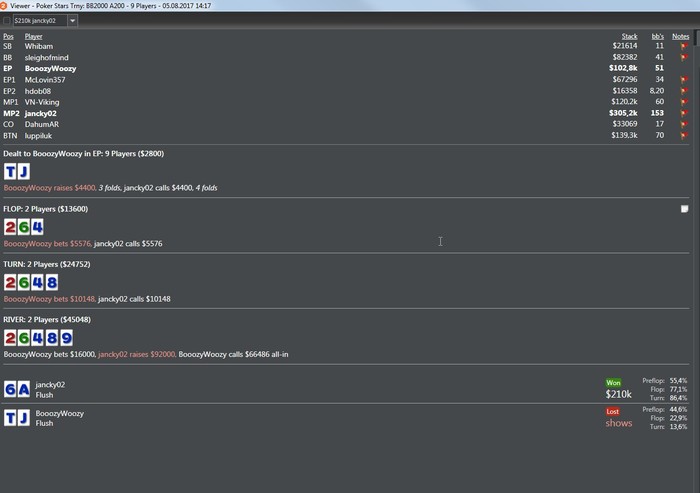Viewport: 700px width, 493px height.
Task: Sort by Pos column header
Action: (x=8, y=36)
